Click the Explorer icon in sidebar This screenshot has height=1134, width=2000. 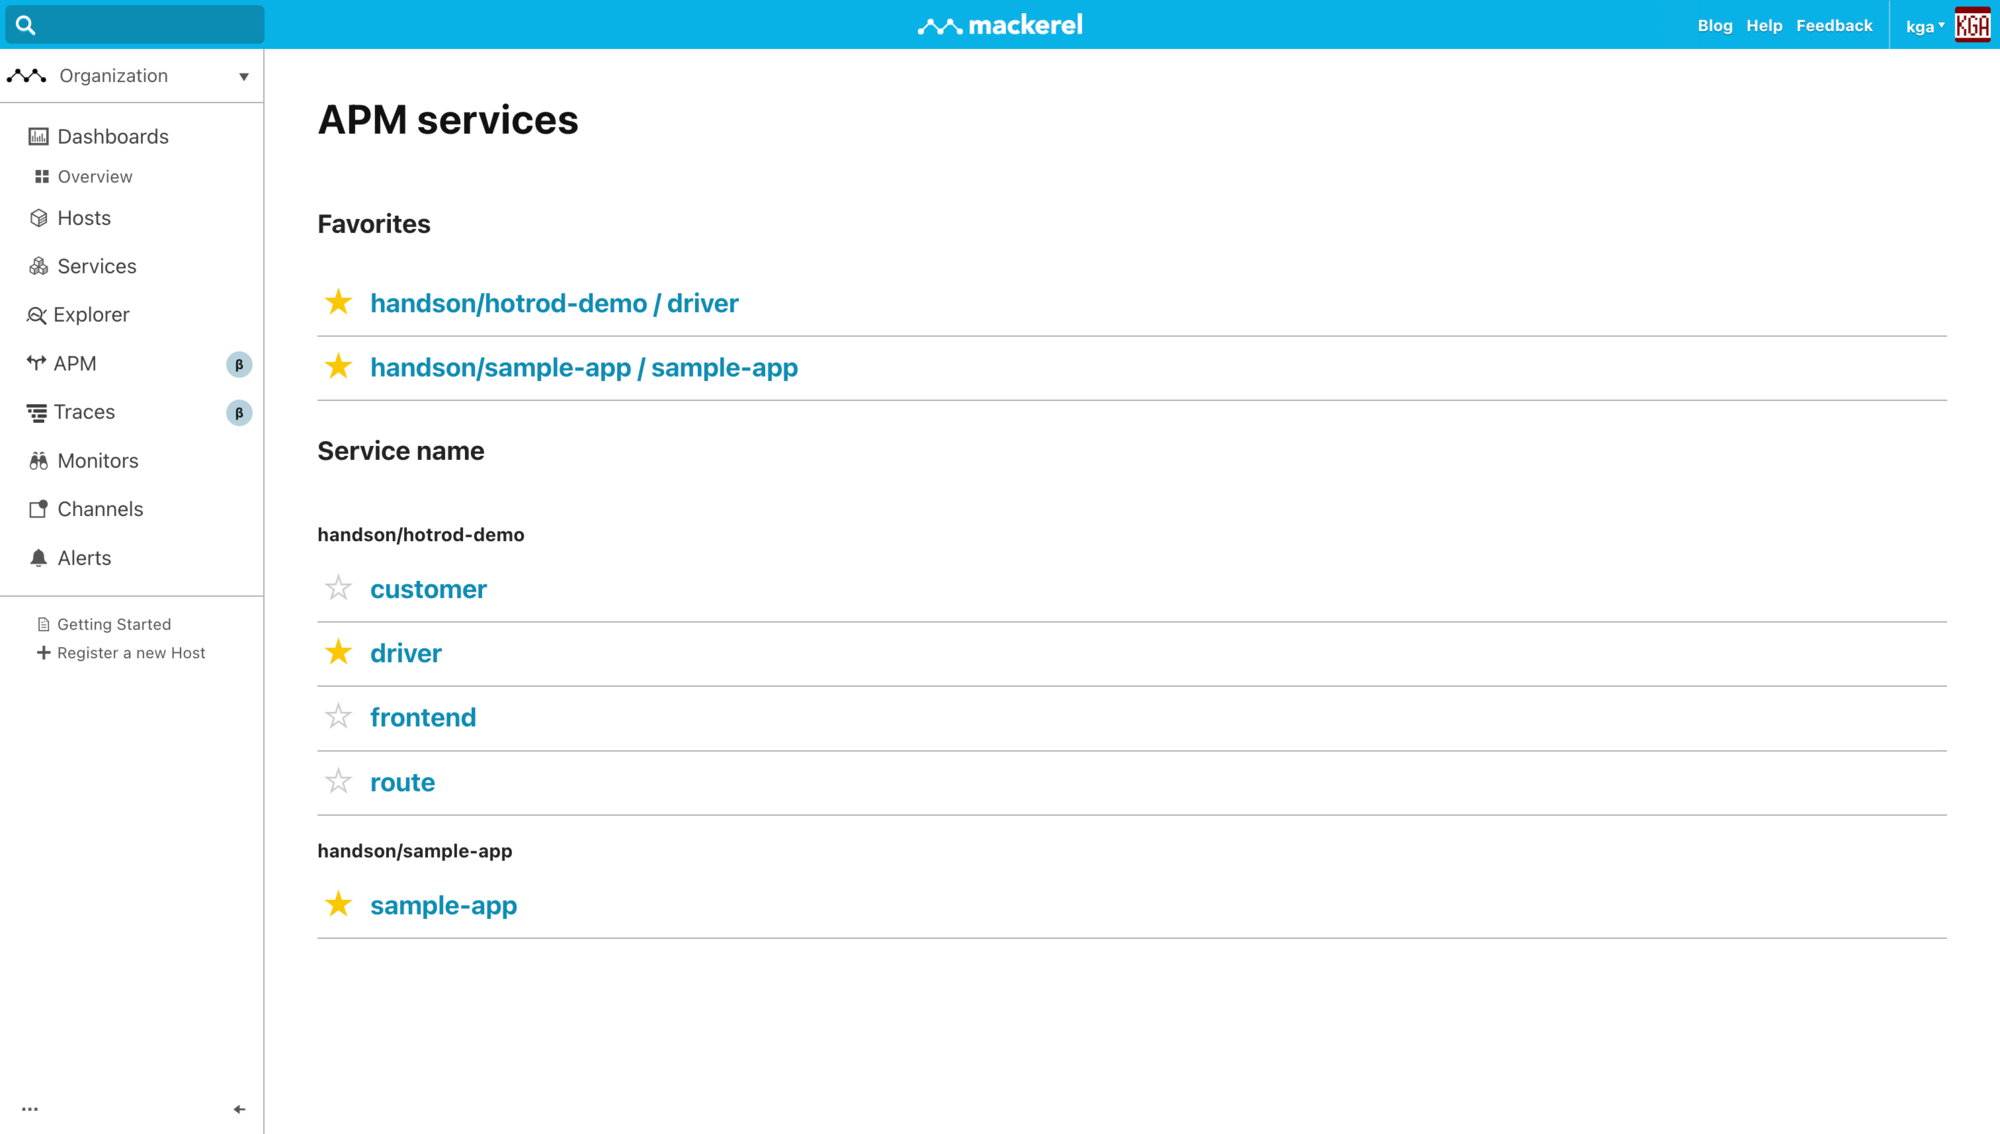pyautogui.click(x=37, y=315)
